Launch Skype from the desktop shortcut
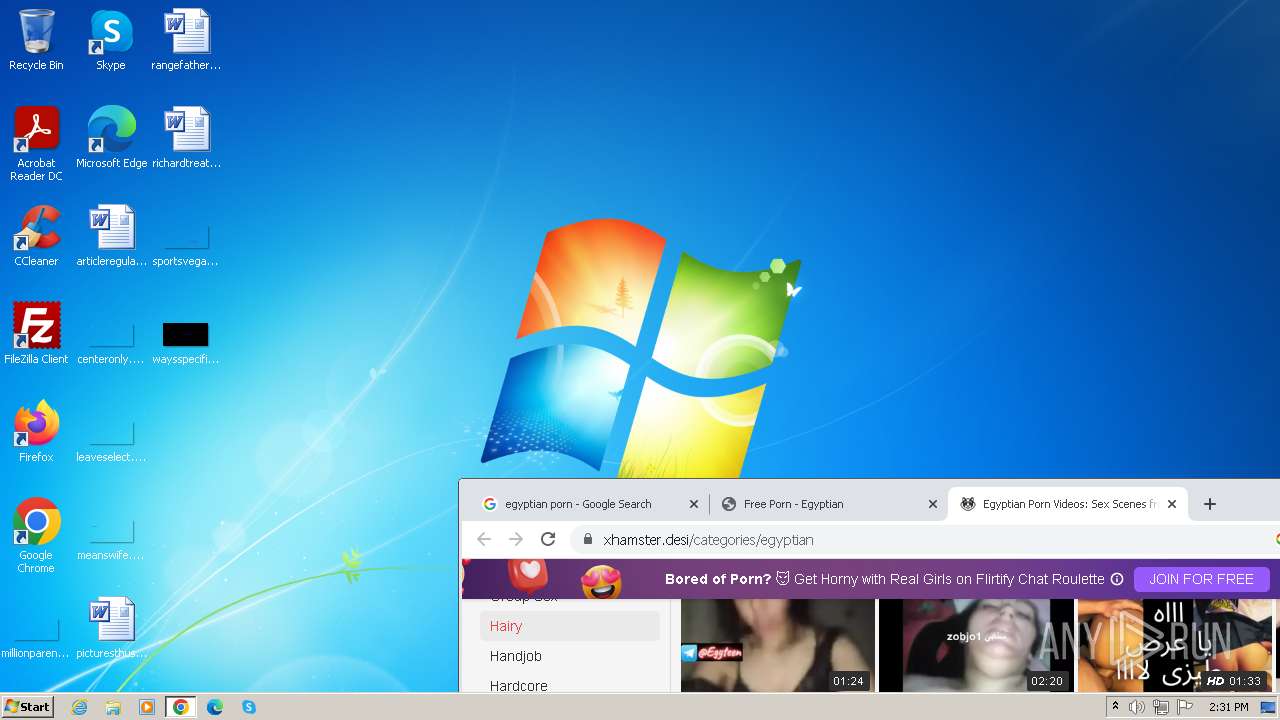1280x720 pixels. (110, 40)
